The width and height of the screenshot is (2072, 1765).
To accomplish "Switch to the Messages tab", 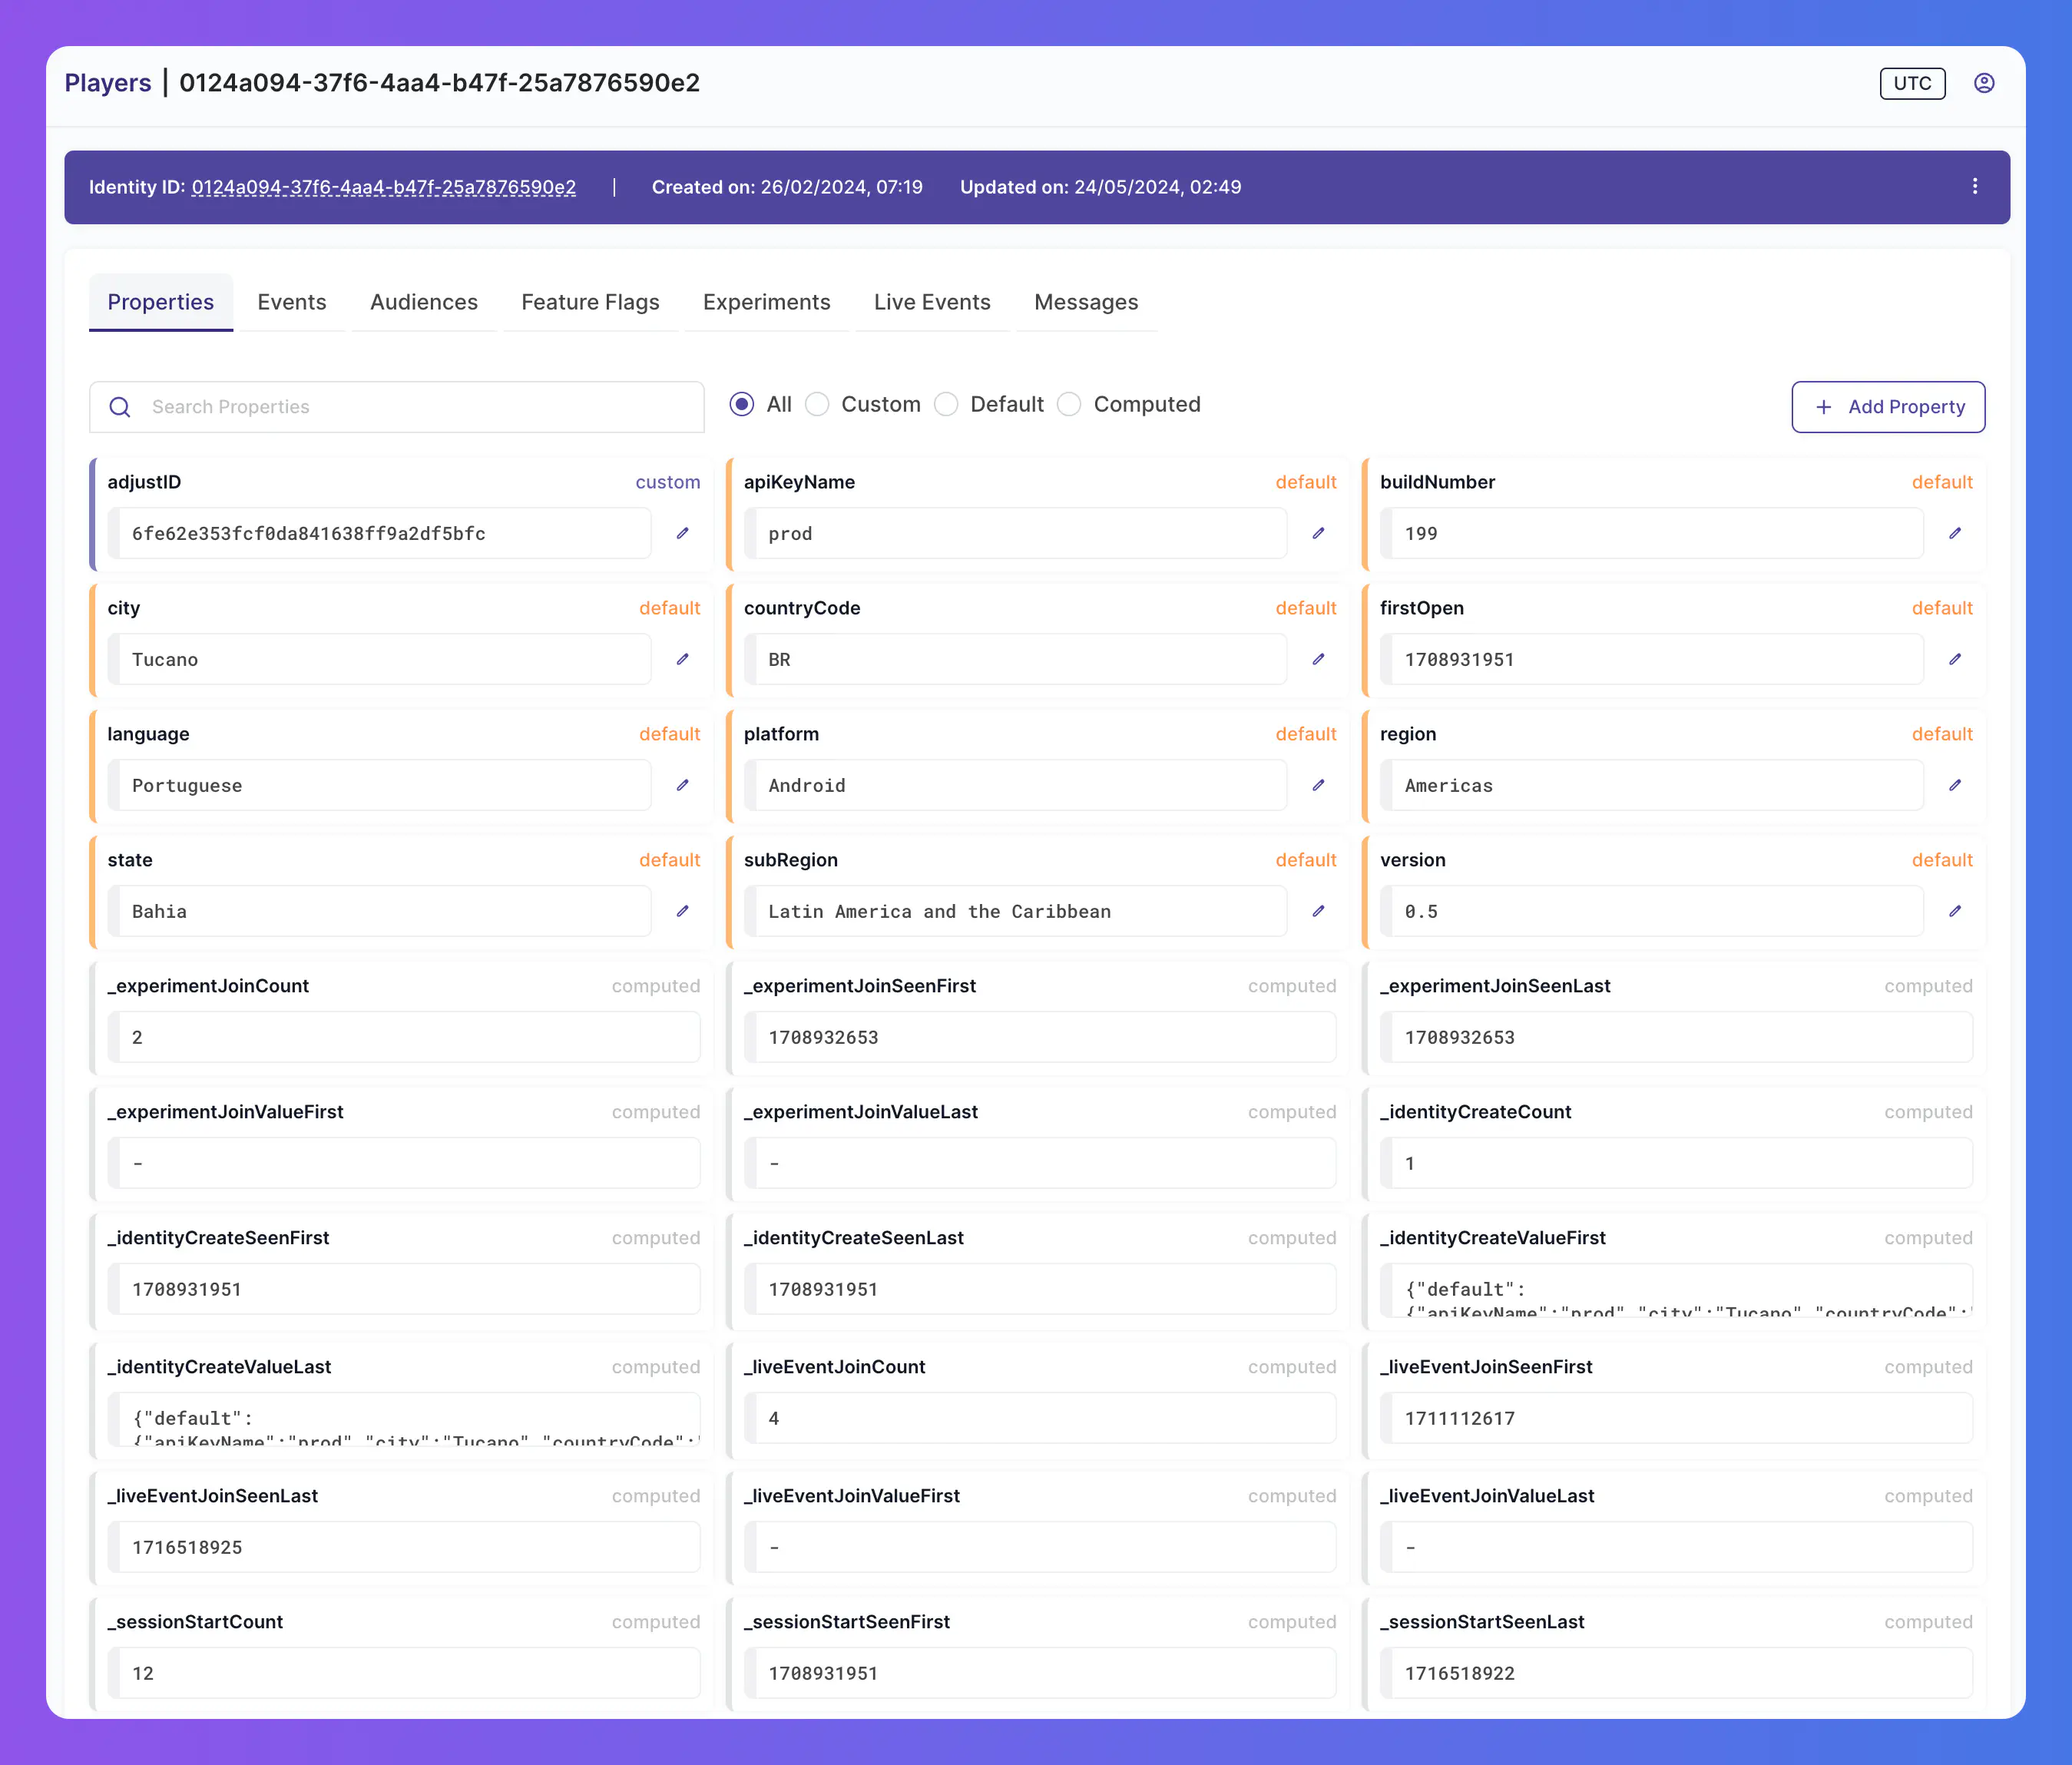I will (x=1085, y=301).
